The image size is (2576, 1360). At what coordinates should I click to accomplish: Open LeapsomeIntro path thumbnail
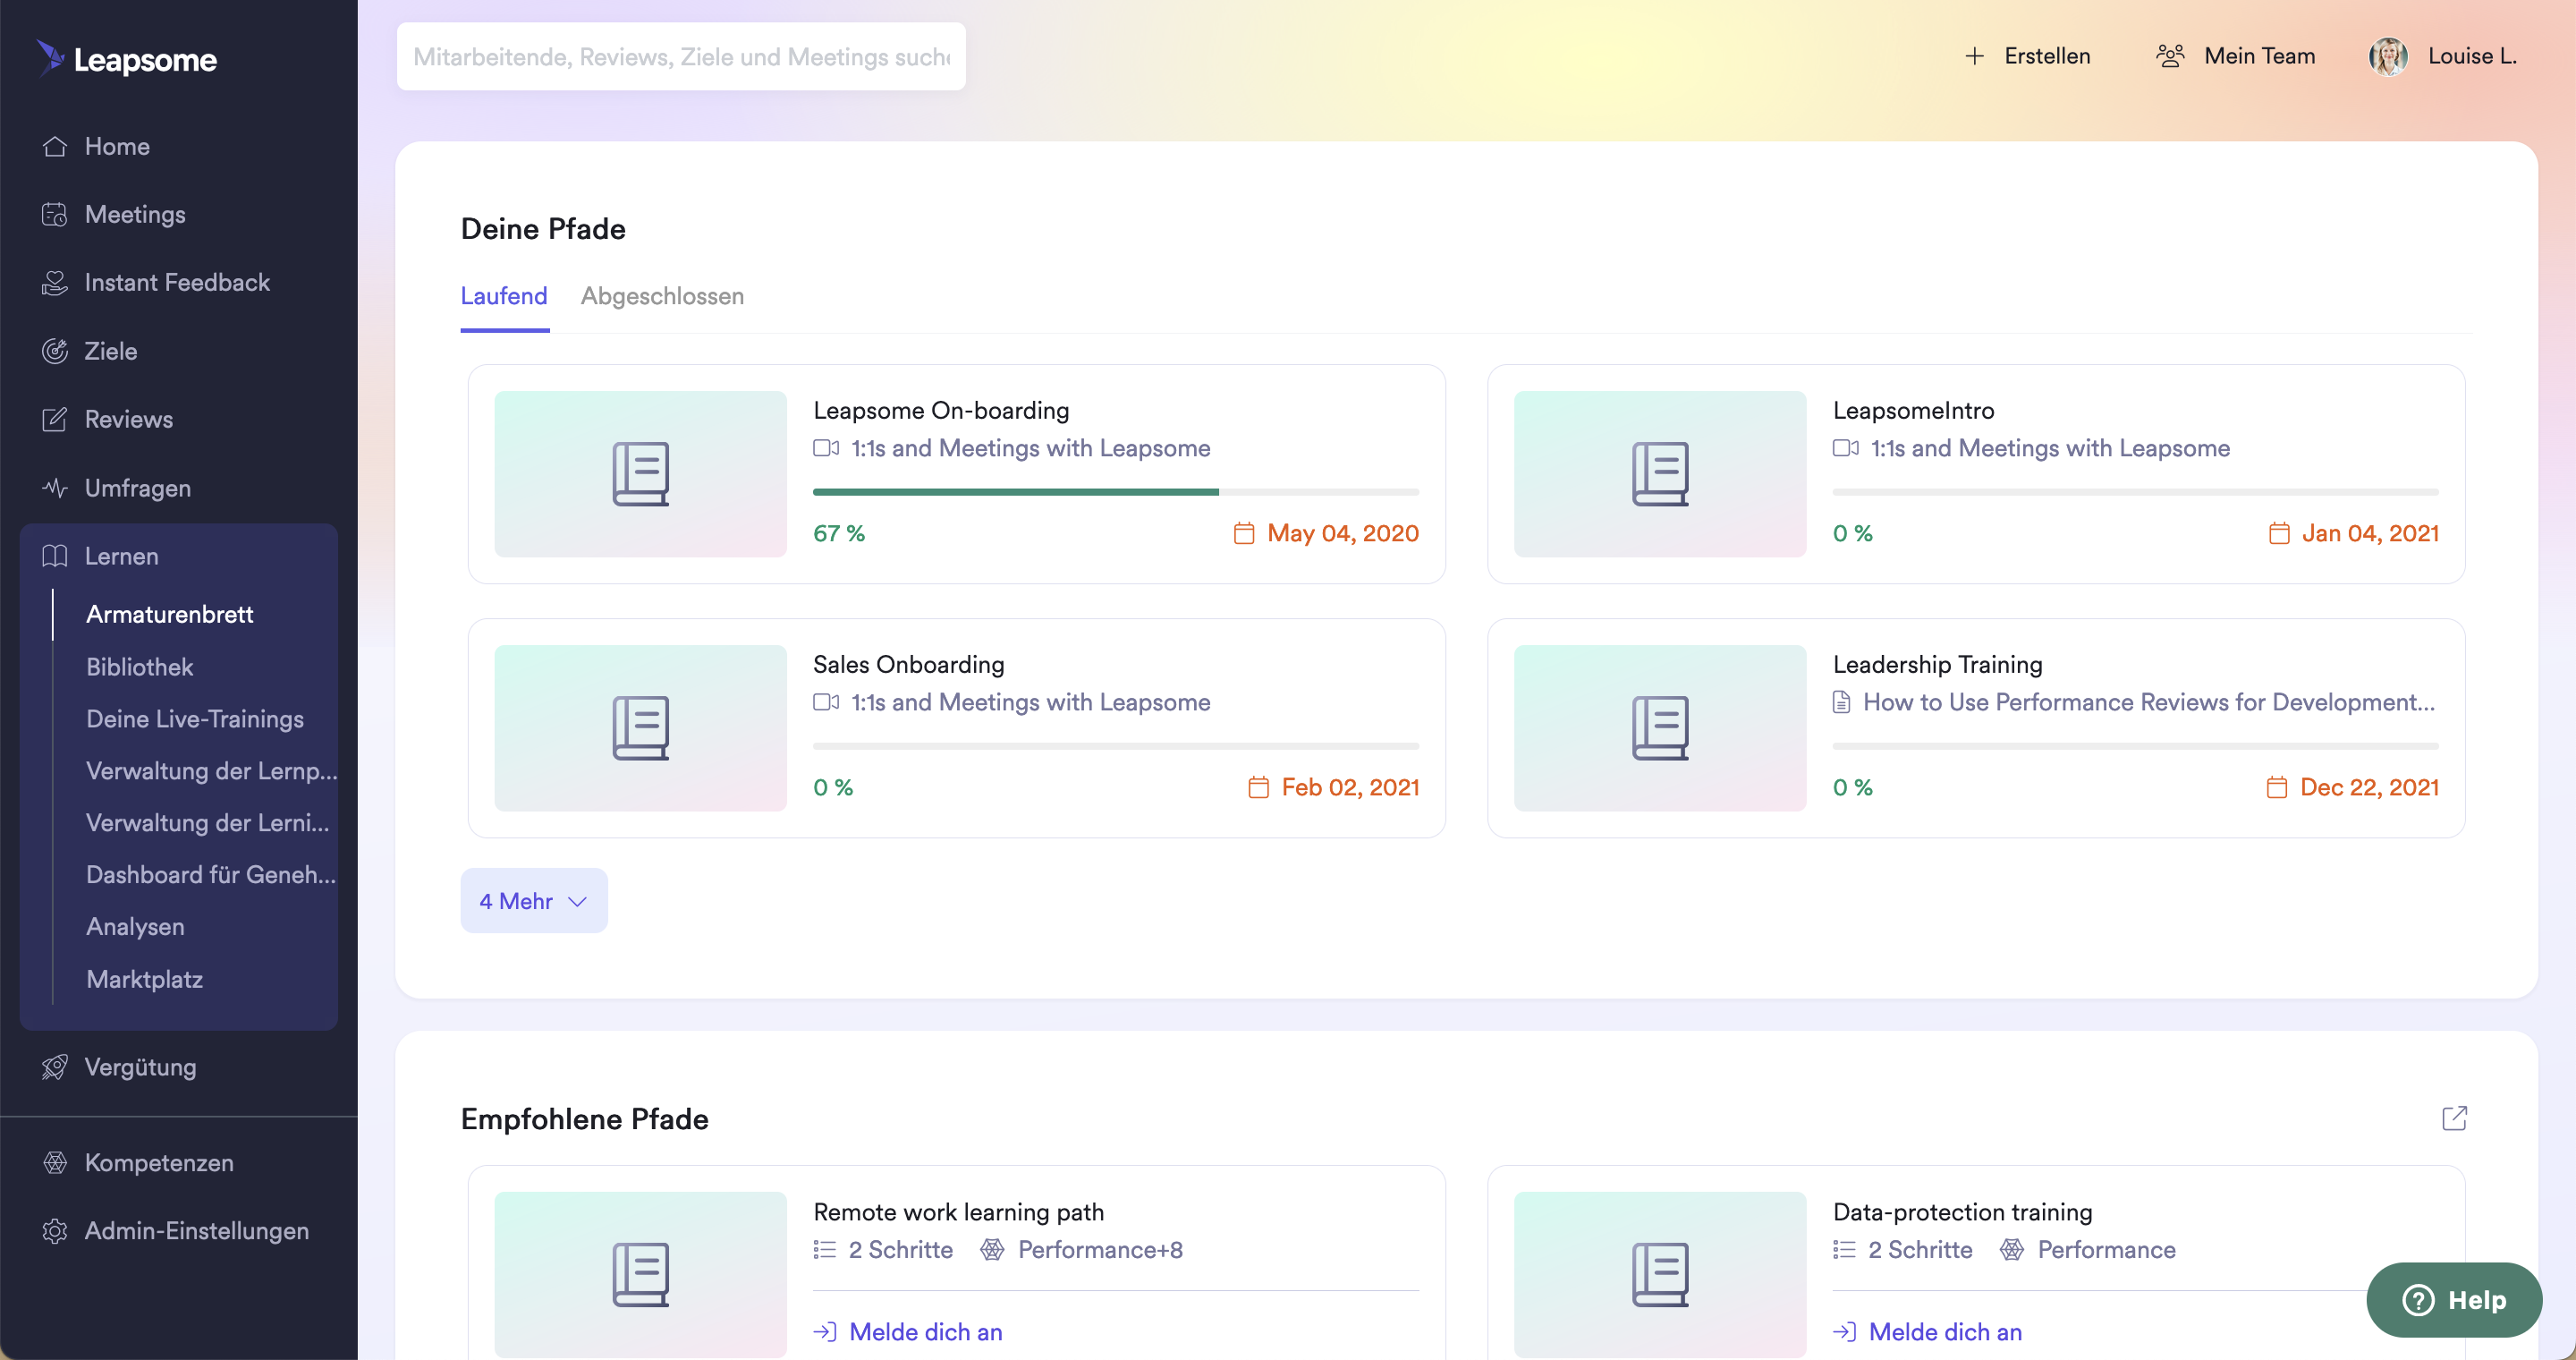1660,474
